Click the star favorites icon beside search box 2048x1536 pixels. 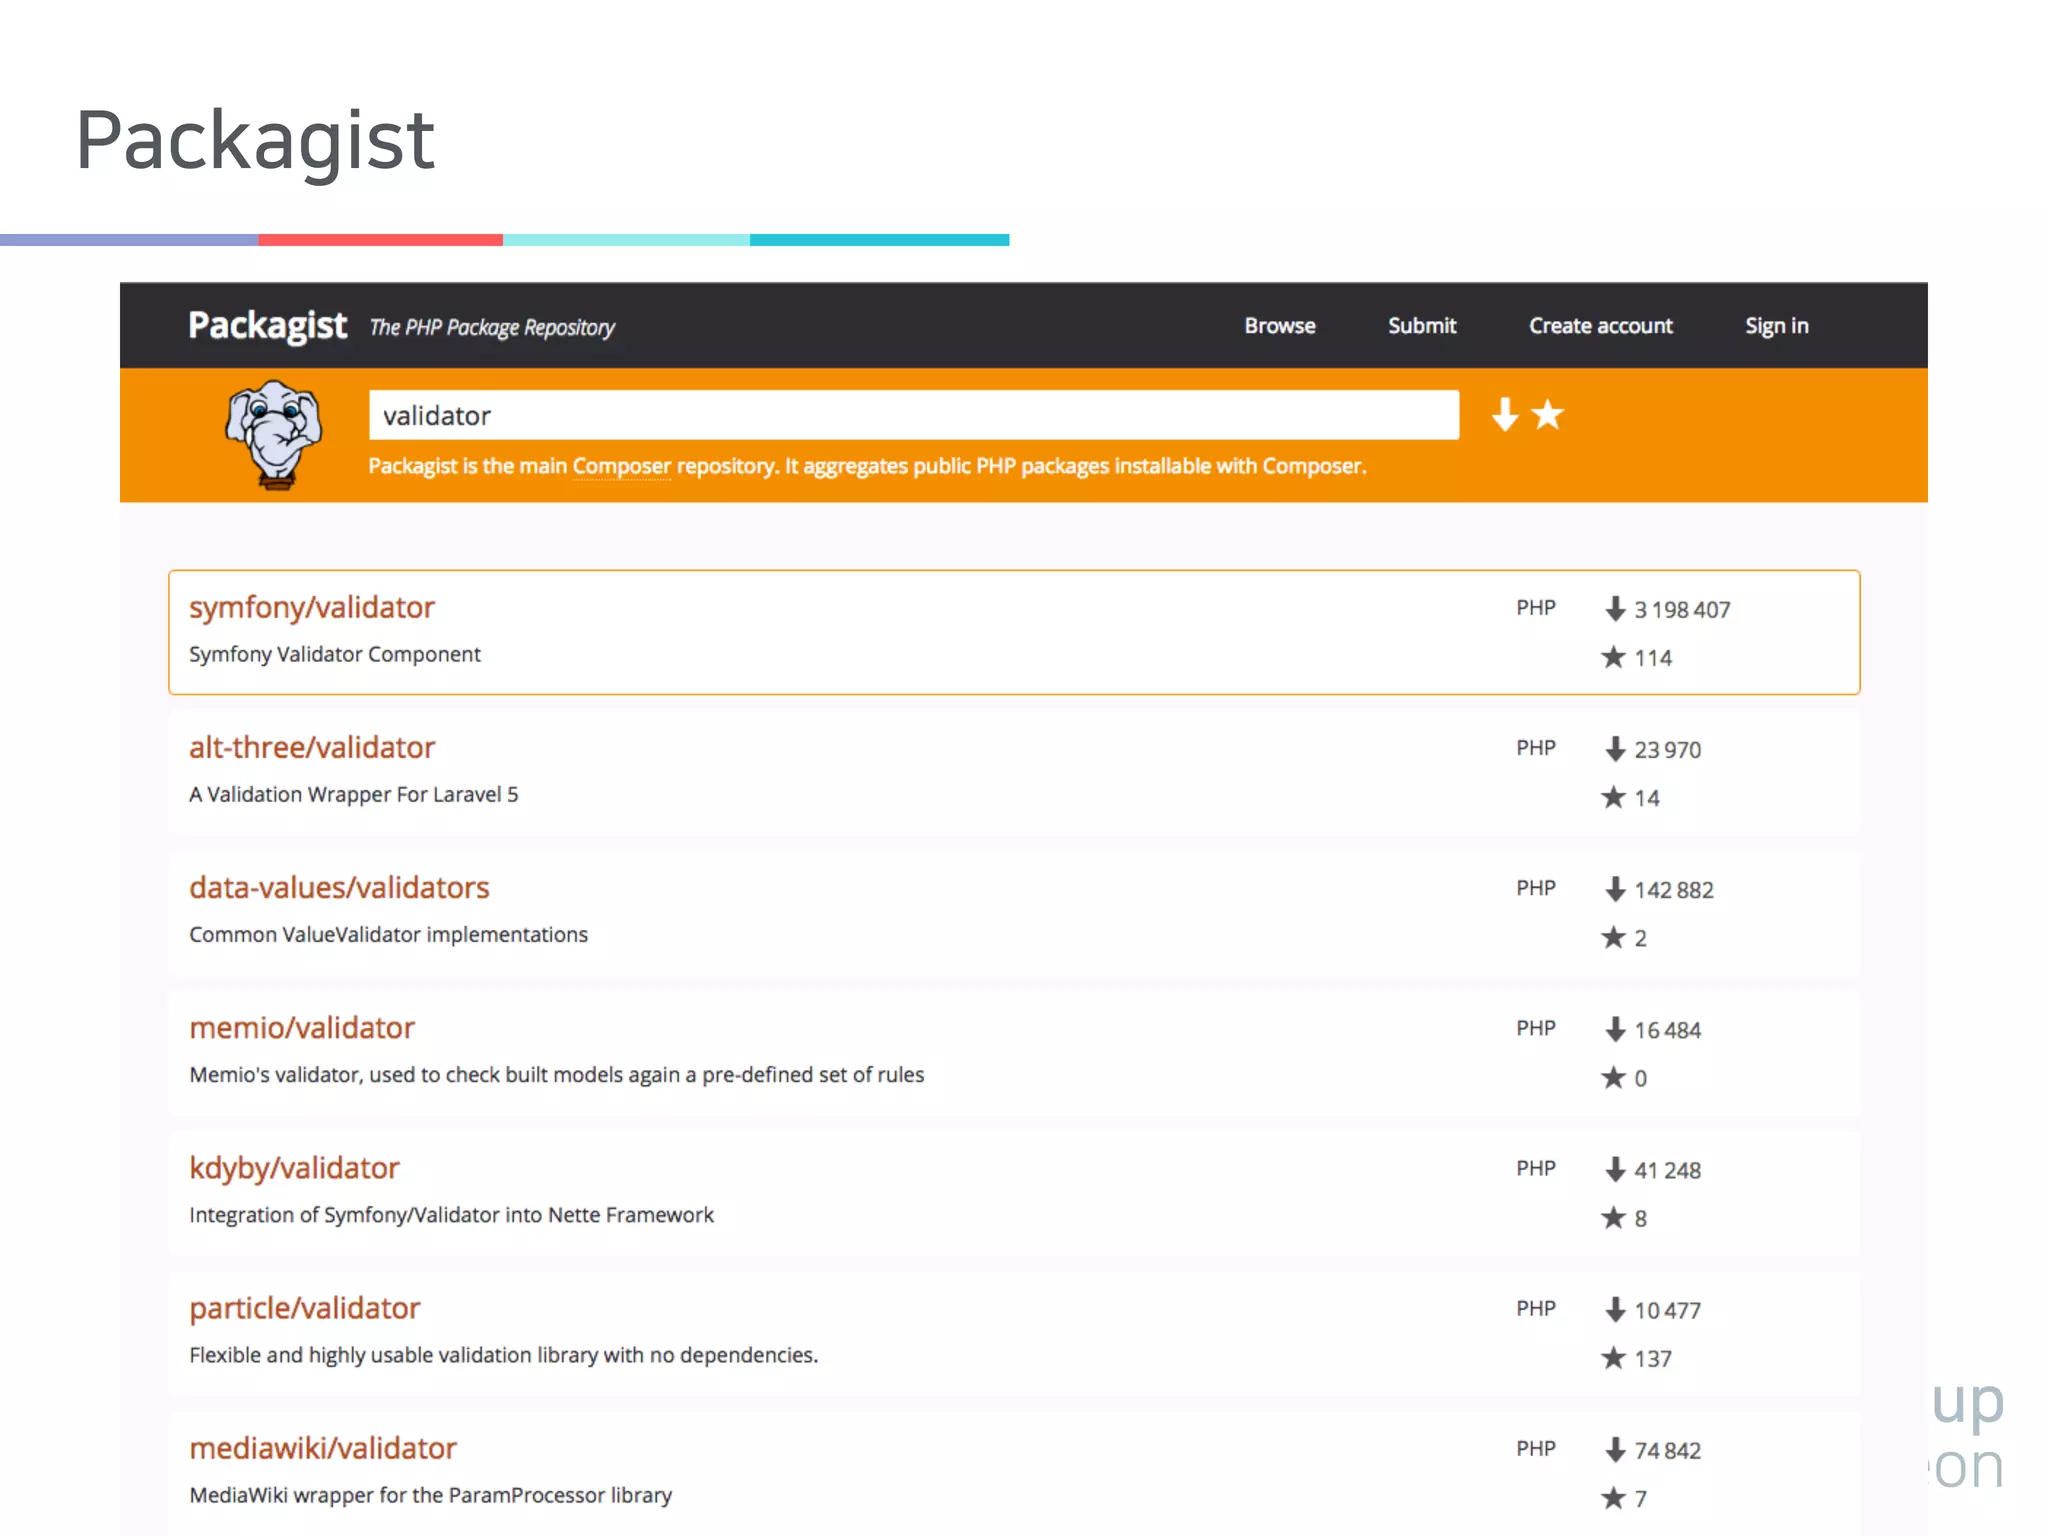point(1548,414)
